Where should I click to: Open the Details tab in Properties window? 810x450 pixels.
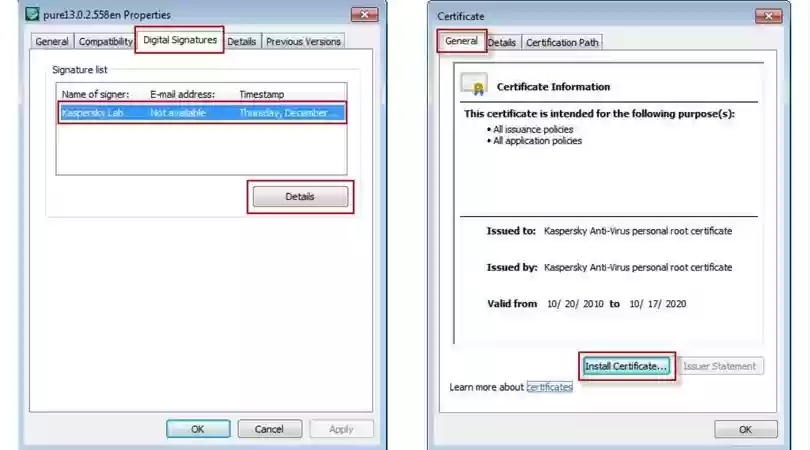(x=242, y=41)
